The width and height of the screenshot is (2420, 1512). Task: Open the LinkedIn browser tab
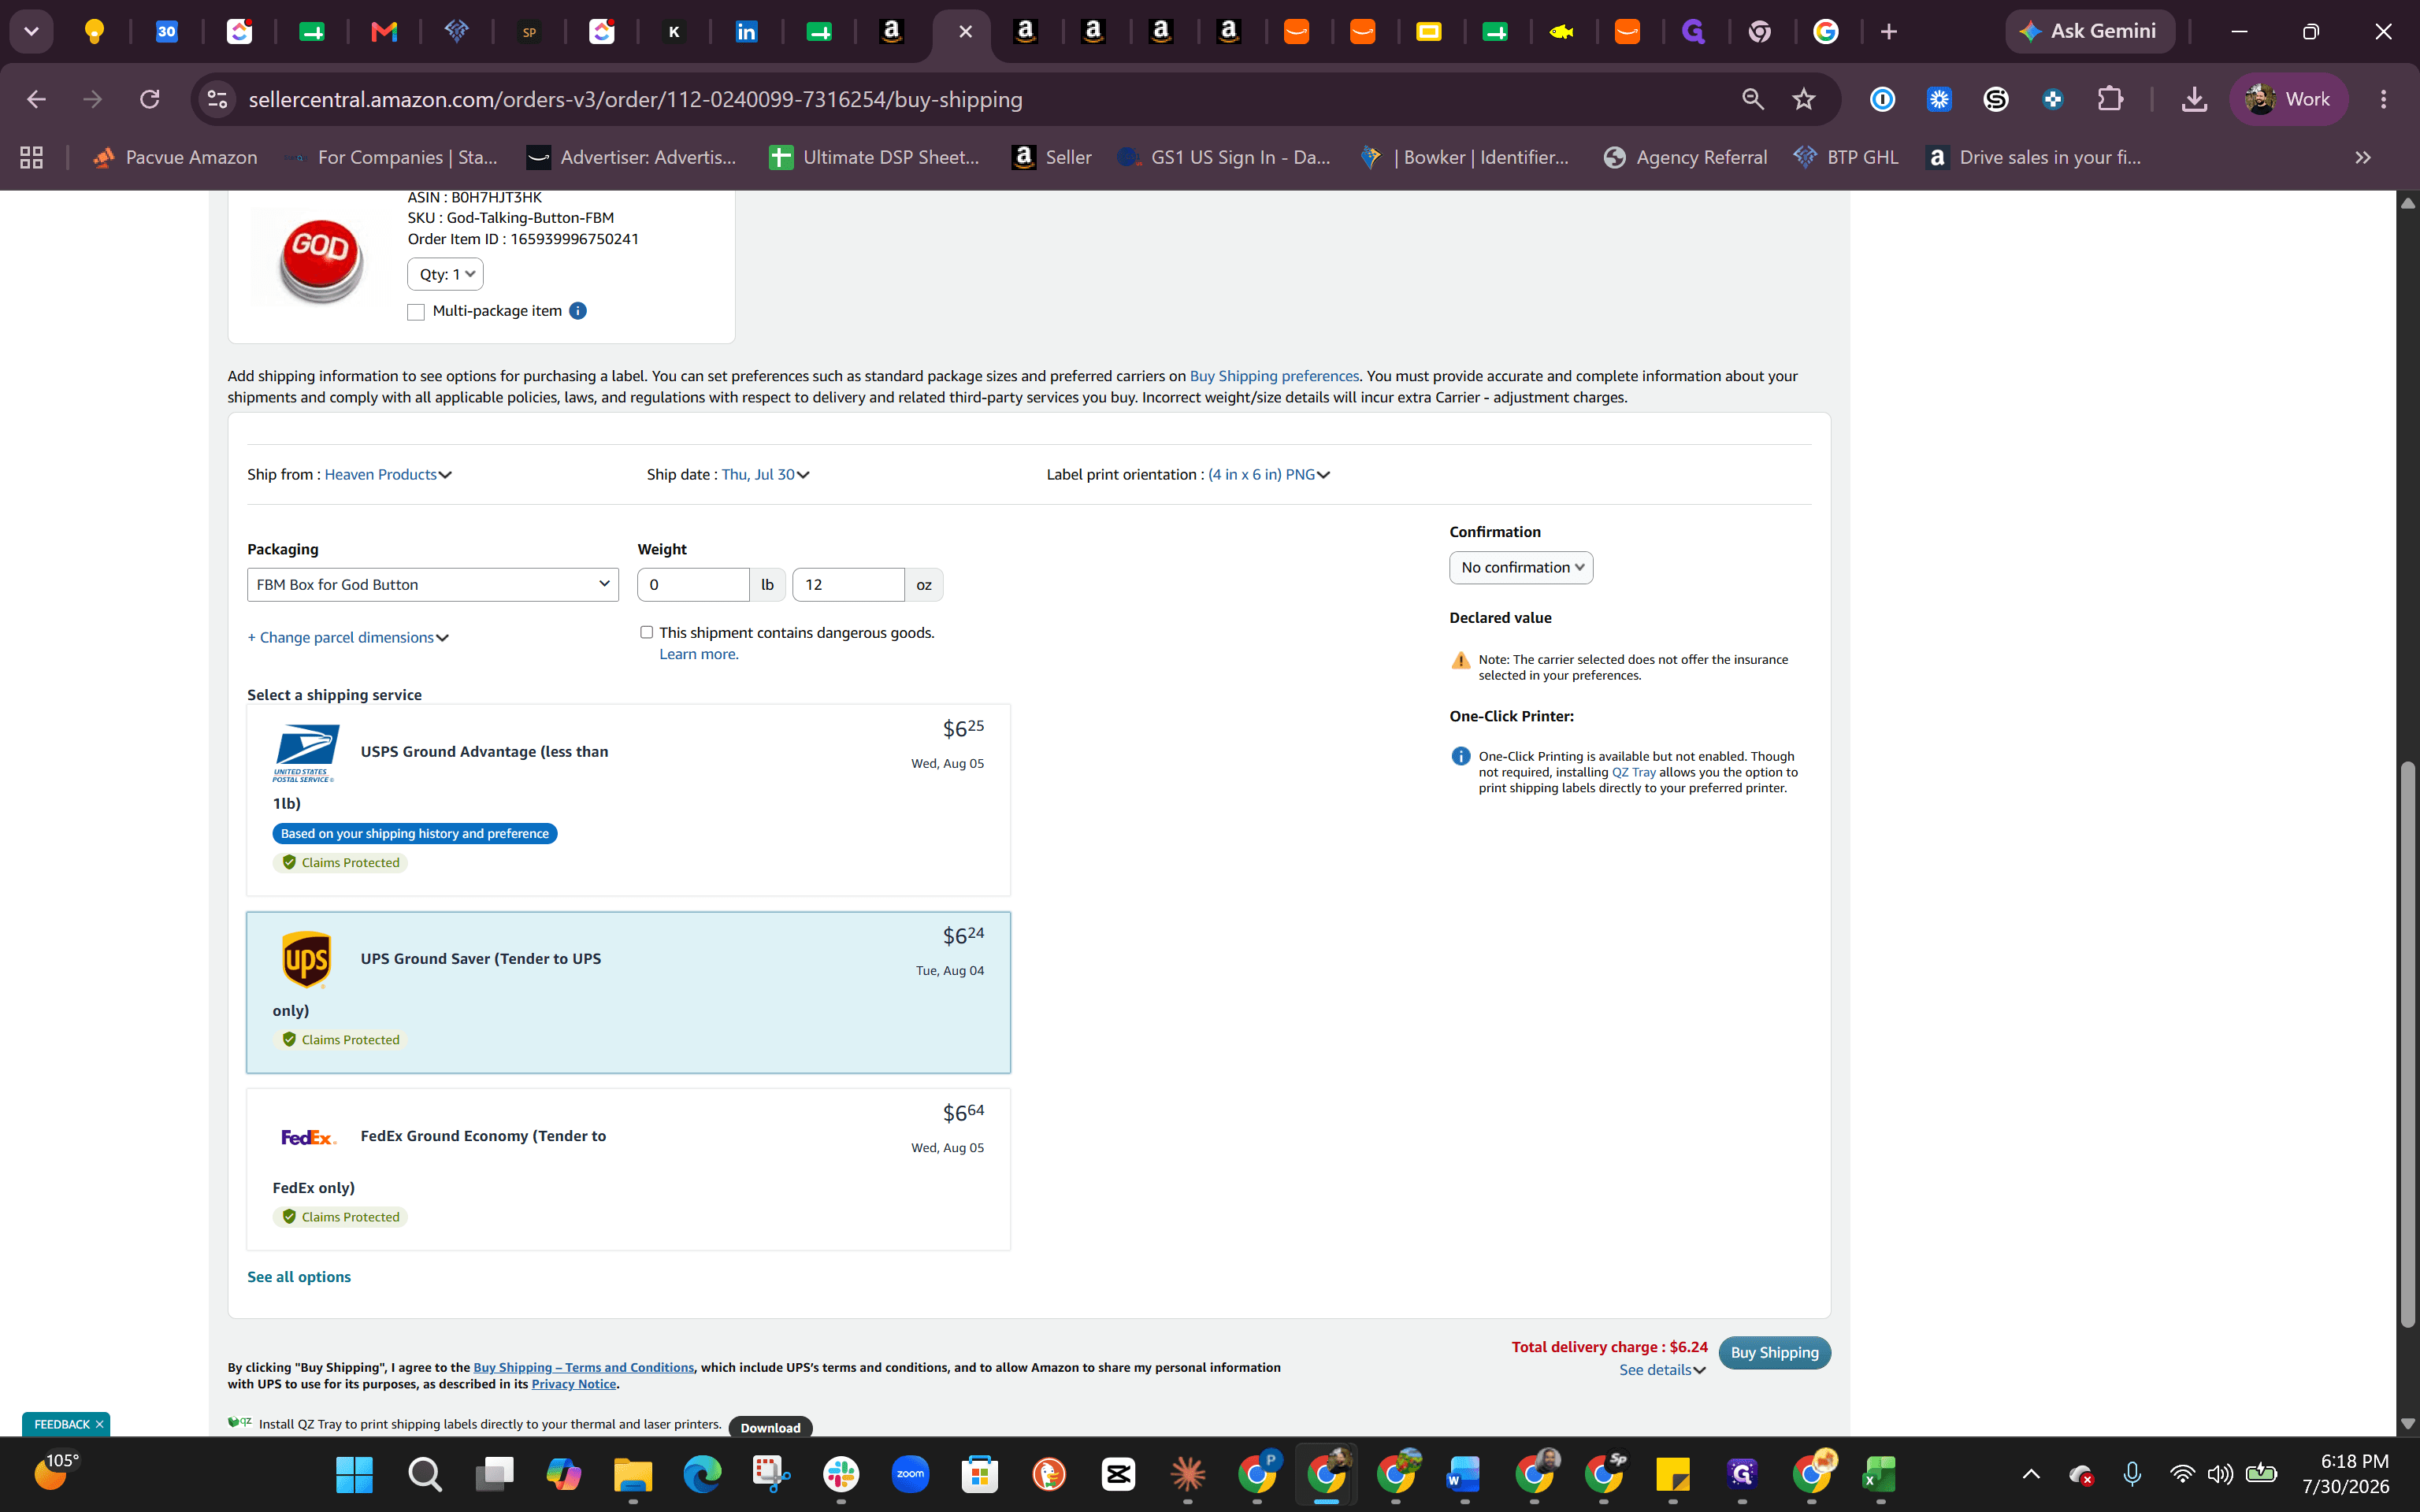746,32
